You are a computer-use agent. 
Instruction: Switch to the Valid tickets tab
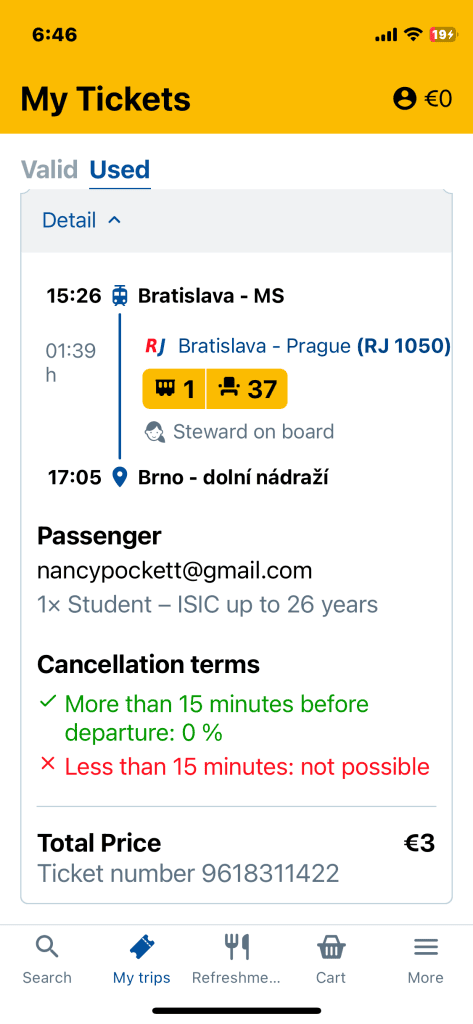point(50,170)
